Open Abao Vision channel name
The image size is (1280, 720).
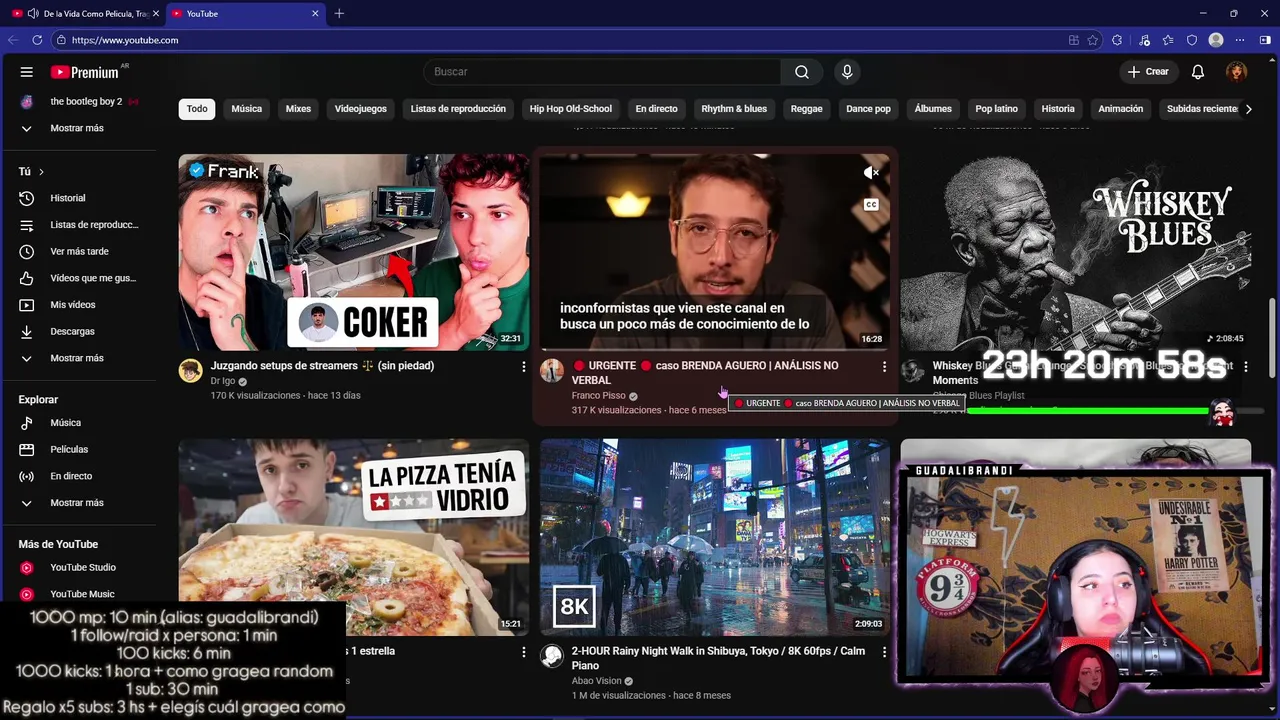[596, 681]
